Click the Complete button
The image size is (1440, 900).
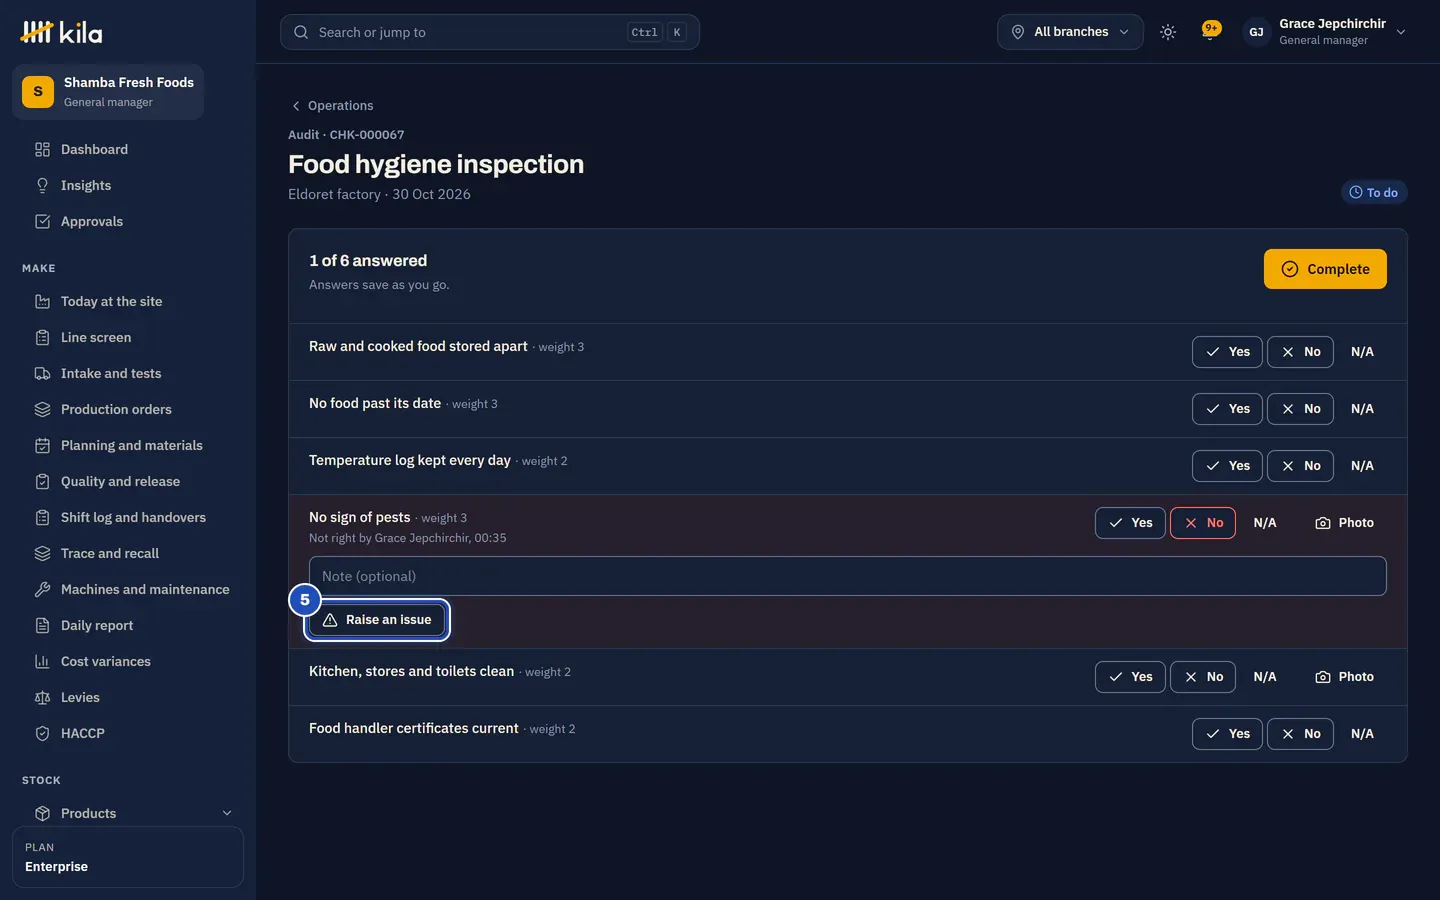tap(1325, 269)
